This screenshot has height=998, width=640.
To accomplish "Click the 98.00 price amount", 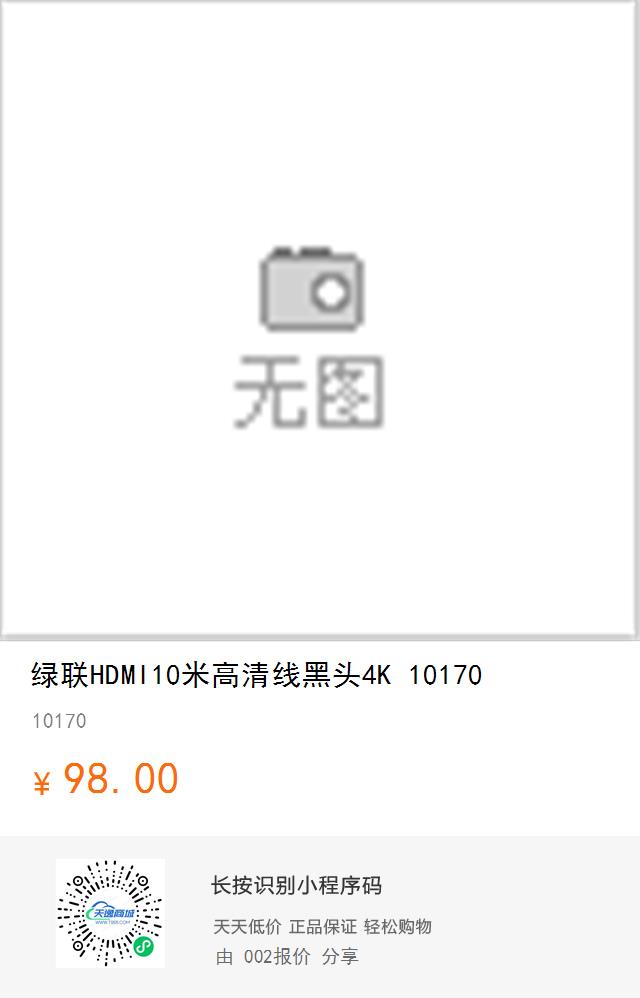I will 121,778.
